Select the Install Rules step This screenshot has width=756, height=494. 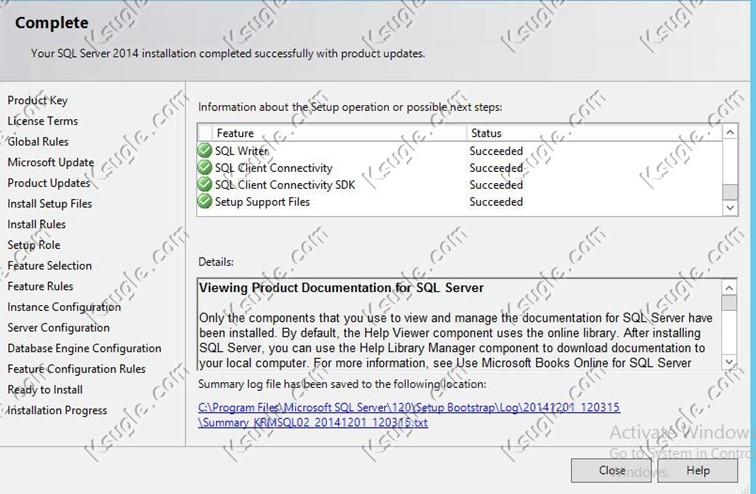(37, 225)
